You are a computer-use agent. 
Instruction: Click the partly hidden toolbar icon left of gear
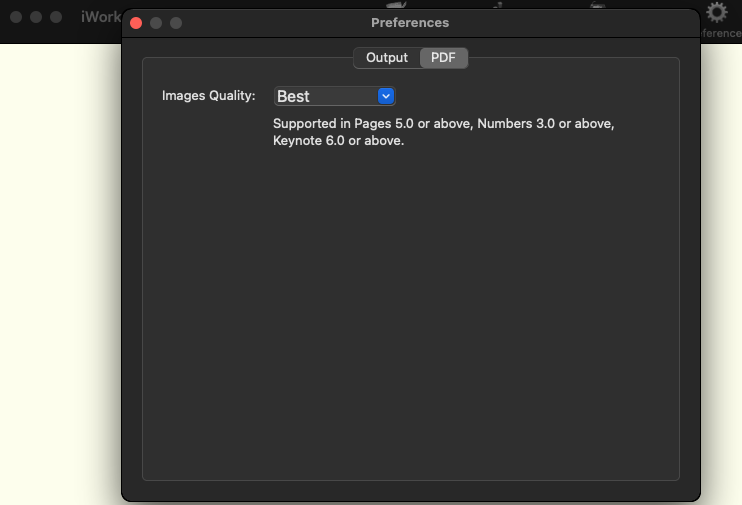598,5
